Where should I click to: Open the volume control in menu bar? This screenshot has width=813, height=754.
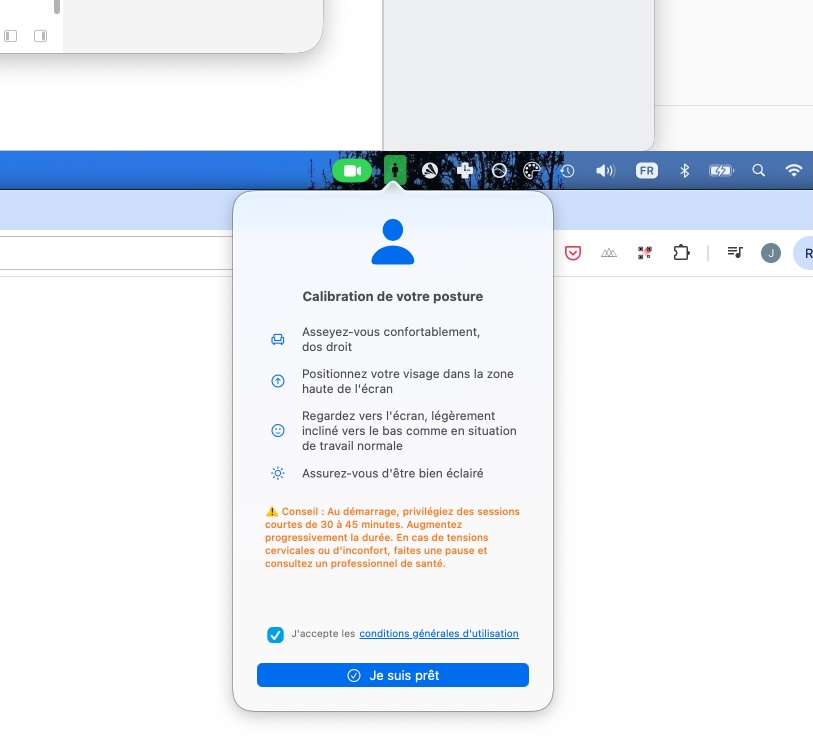click(605, 171)
